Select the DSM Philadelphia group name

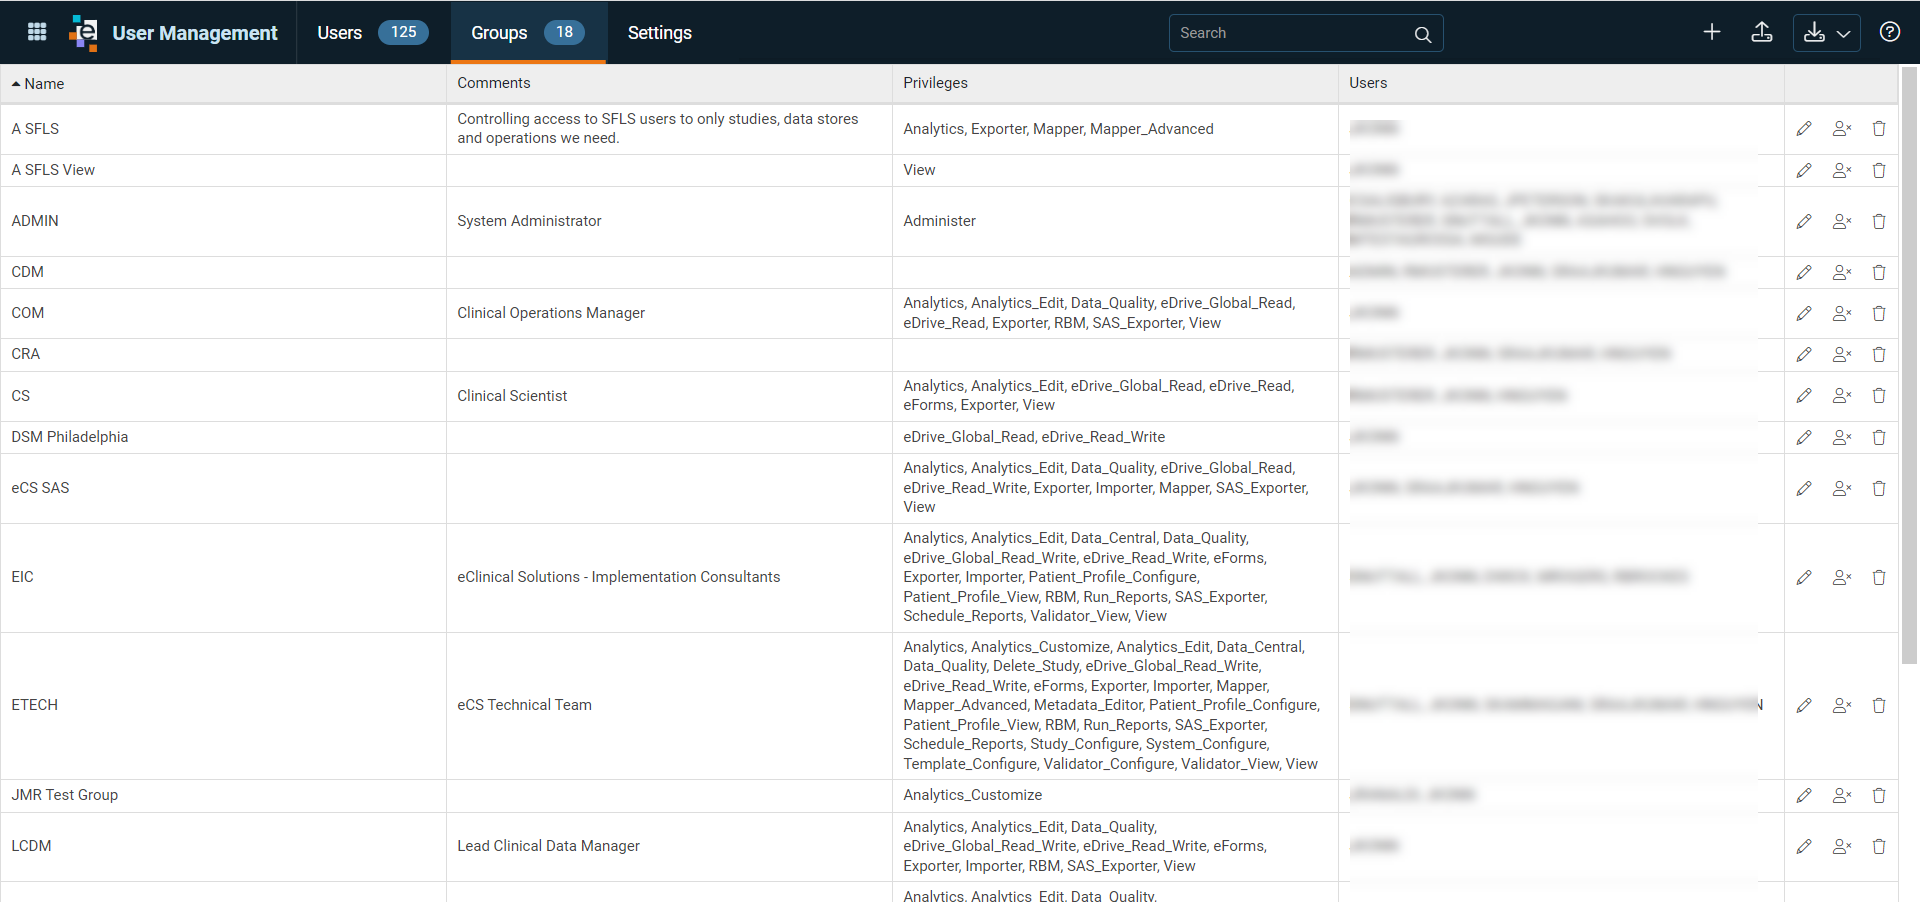[x=70, y=437]
